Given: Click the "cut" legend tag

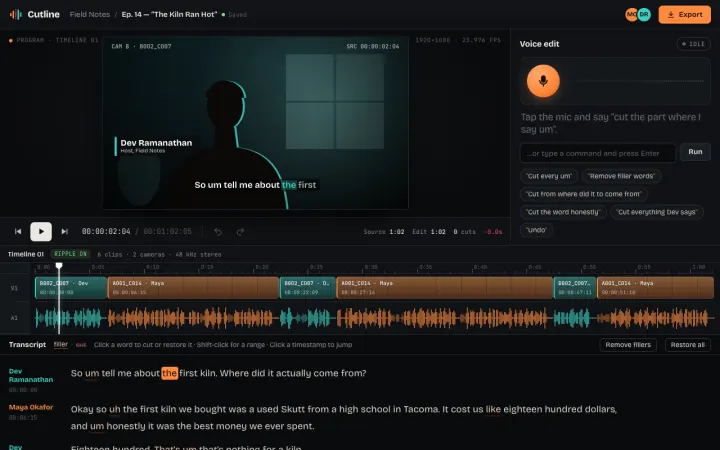Looking at the screenshot, I should (81, 345).
